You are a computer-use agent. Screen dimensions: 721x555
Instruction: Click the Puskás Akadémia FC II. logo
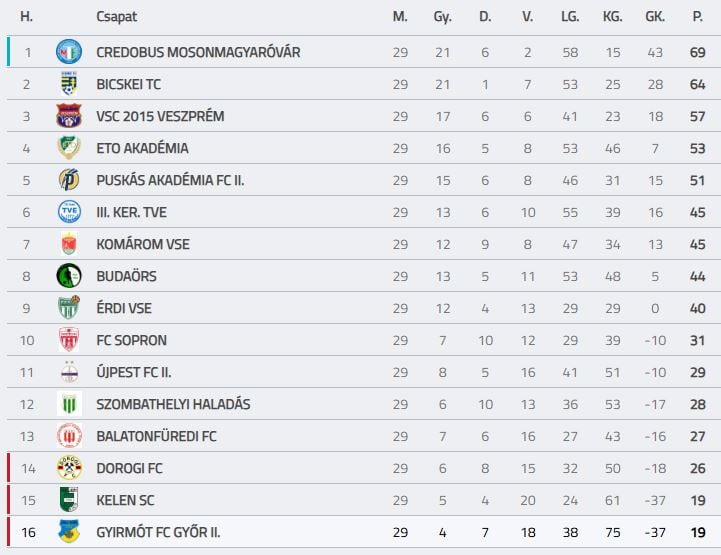pos(69,180)
